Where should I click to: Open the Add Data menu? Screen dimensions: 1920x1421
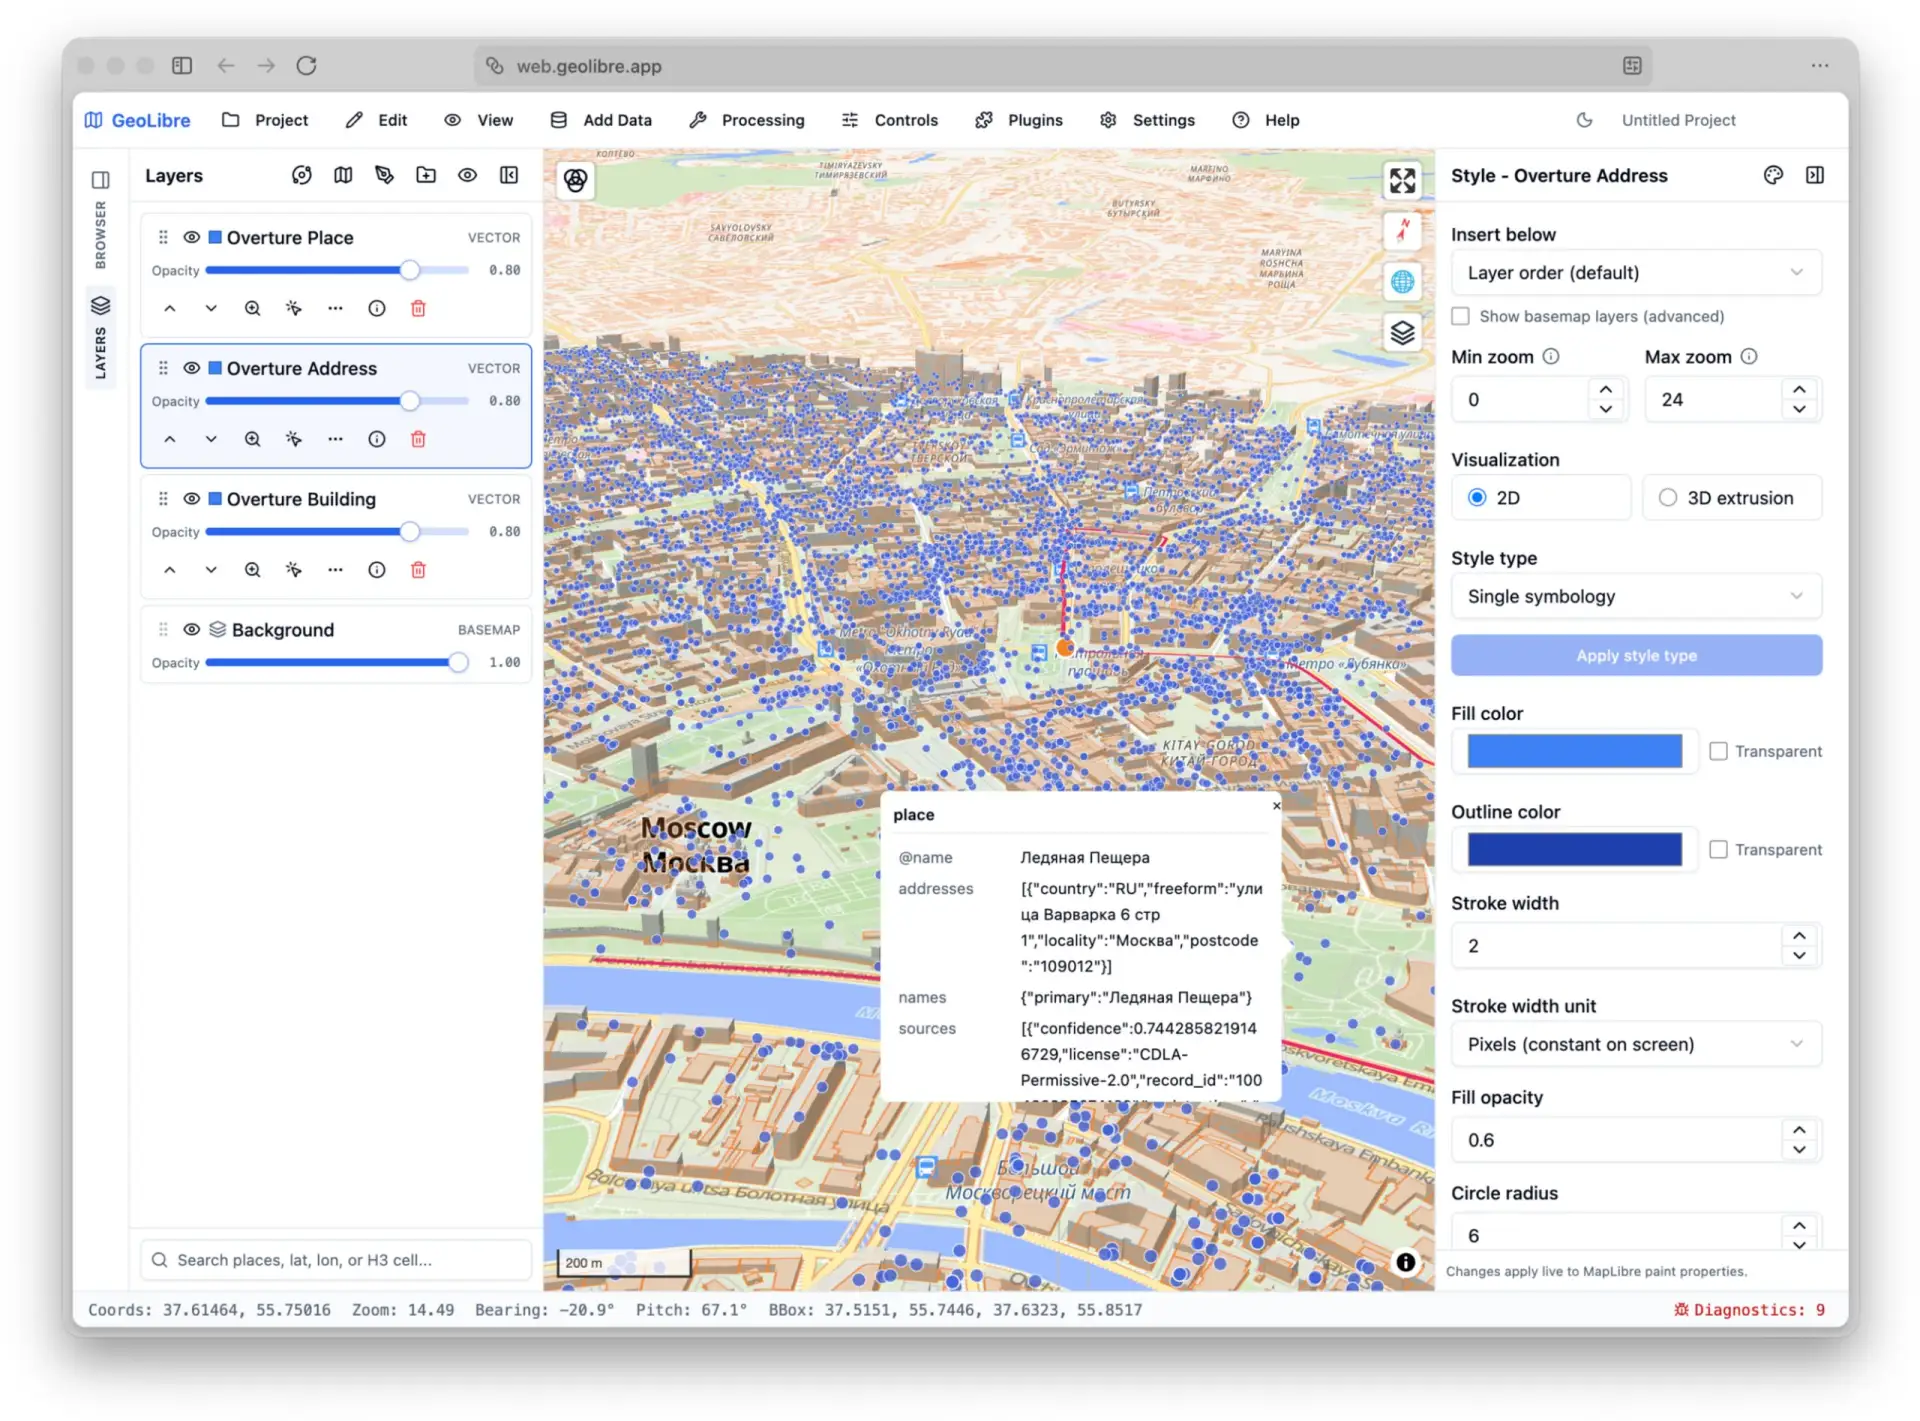click(601, 120)
